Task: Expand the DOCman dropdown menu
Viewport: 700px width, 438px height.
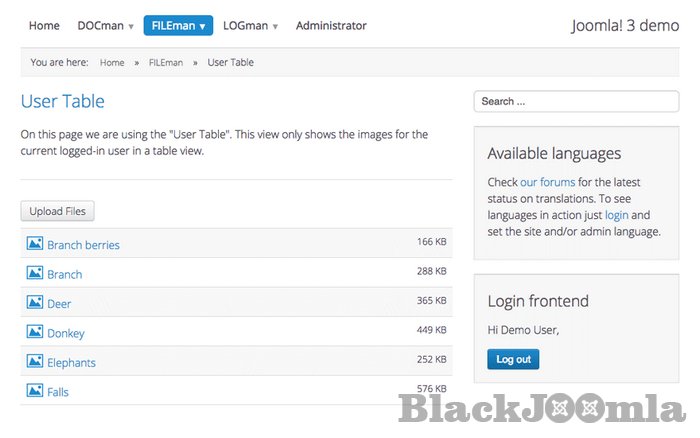Action: 106,26
